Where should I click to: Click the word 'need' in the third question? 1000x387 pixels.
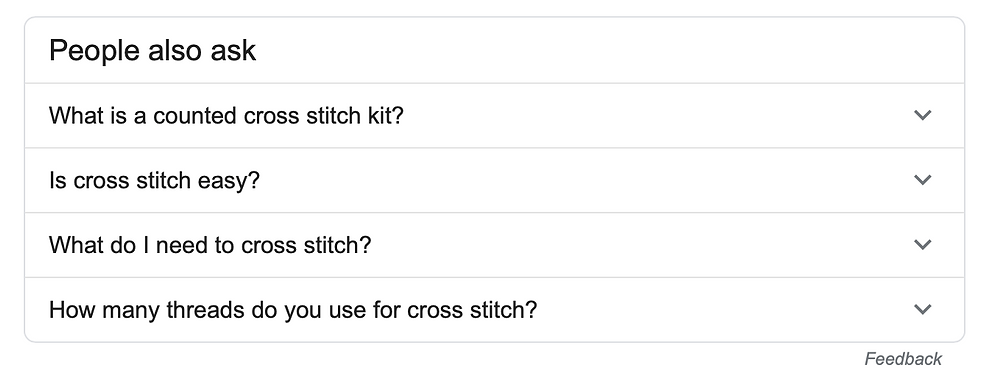[x=180, y=245]
